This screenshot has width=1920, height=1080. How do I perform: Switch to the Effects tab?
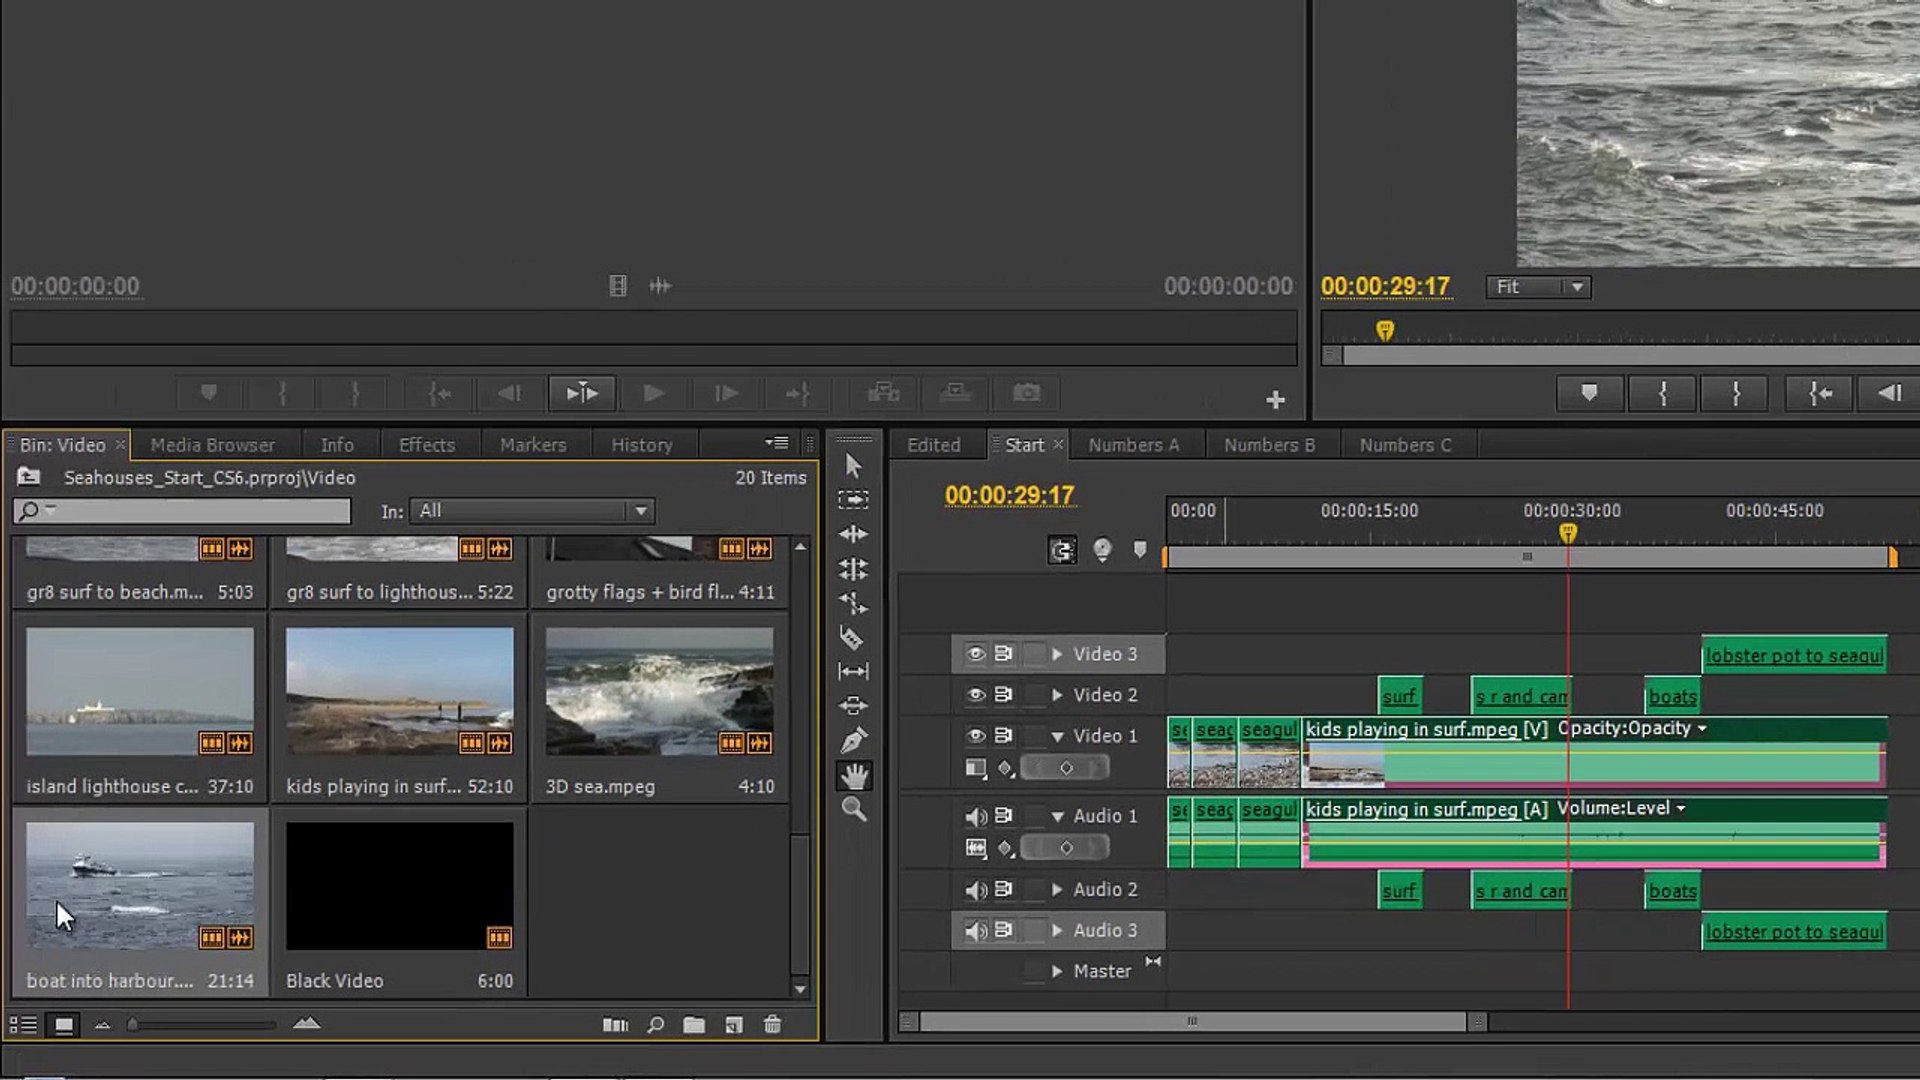tap(427, 445)
